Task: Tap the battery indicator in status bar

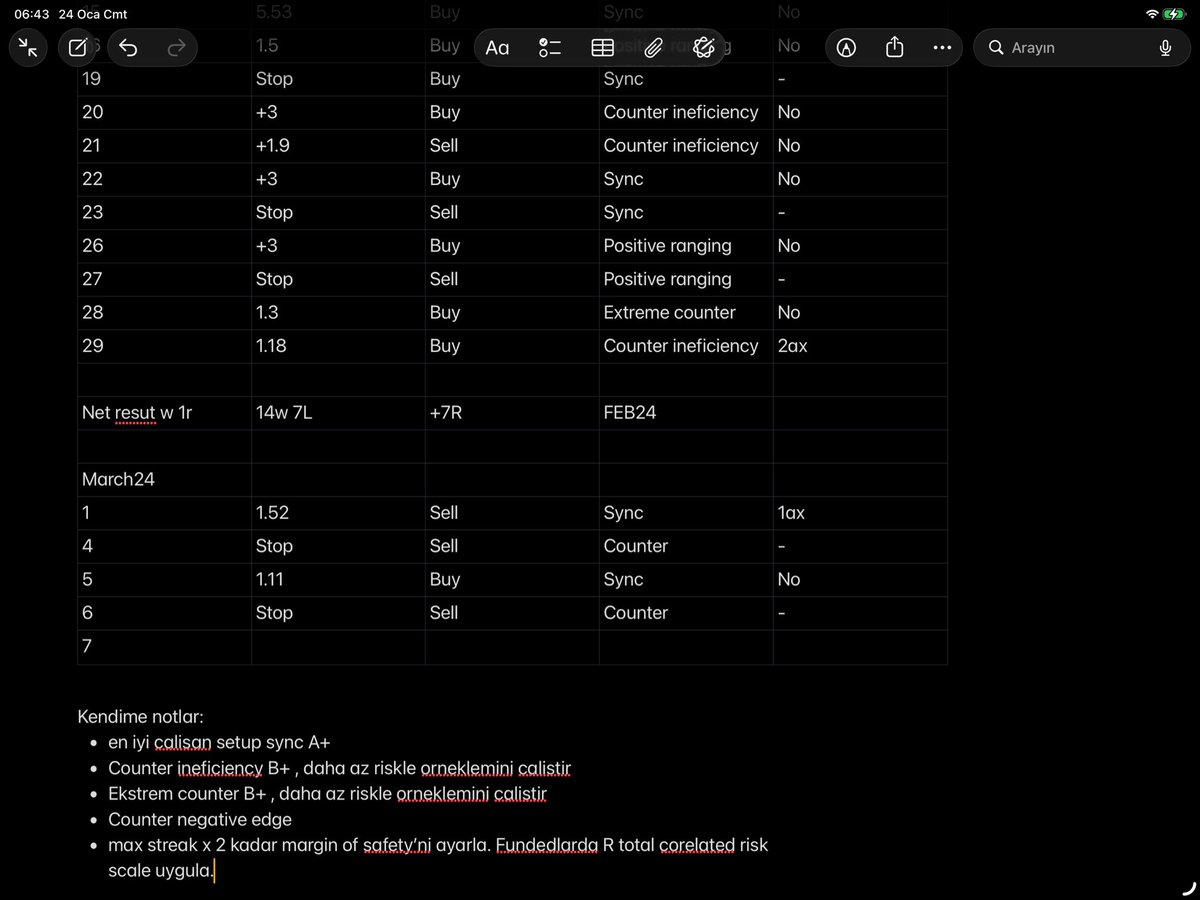Action: click(x=1175, y=14)
